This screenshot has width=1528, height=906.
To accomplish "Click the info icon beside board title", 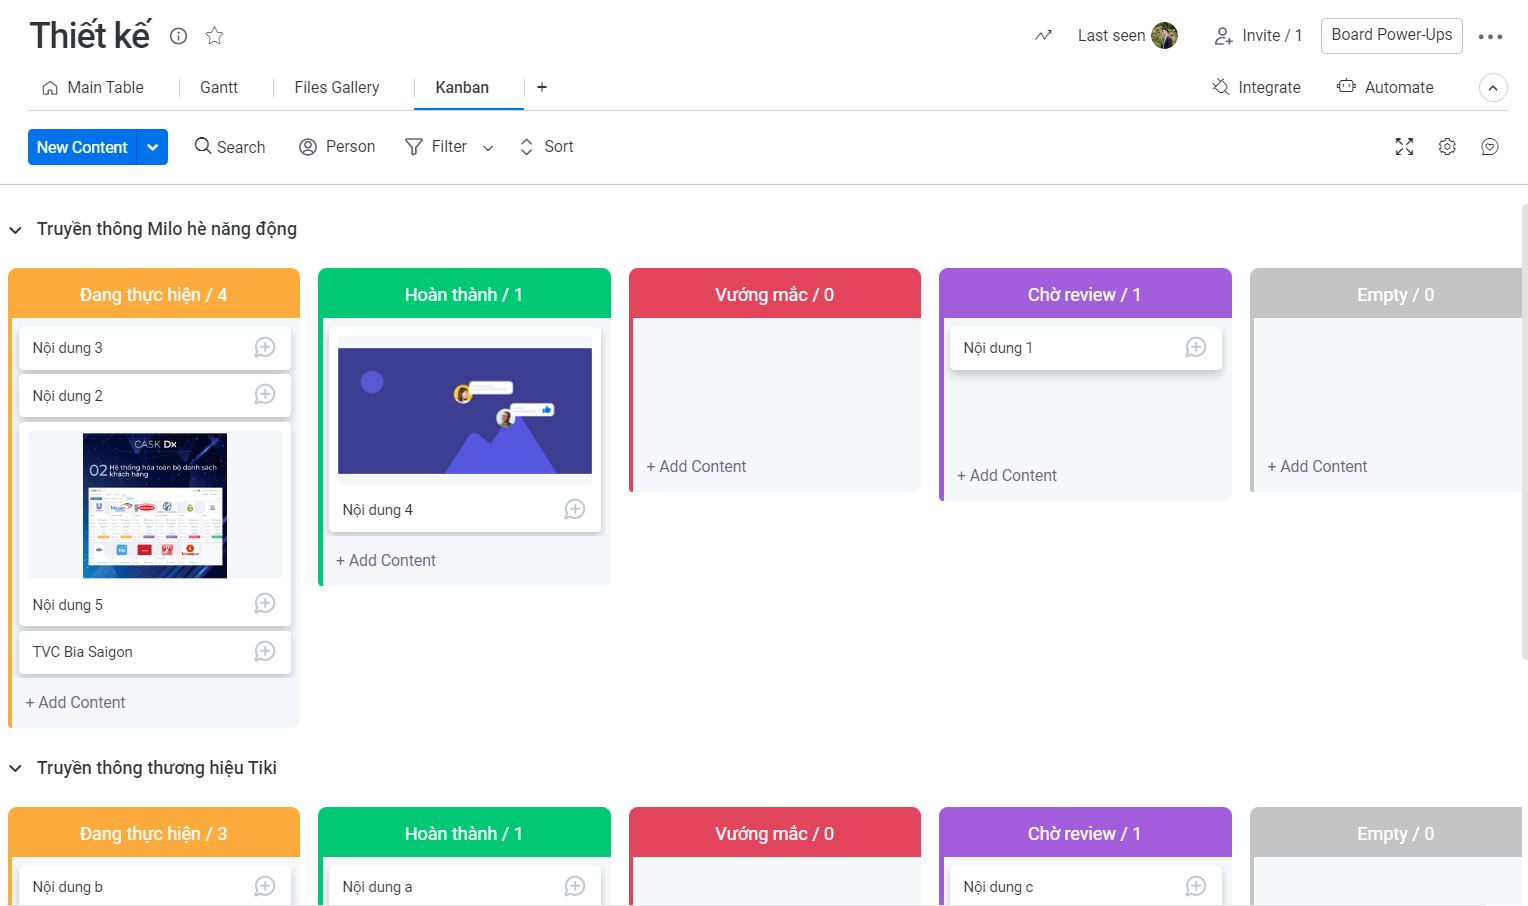I will click(178, 36).
